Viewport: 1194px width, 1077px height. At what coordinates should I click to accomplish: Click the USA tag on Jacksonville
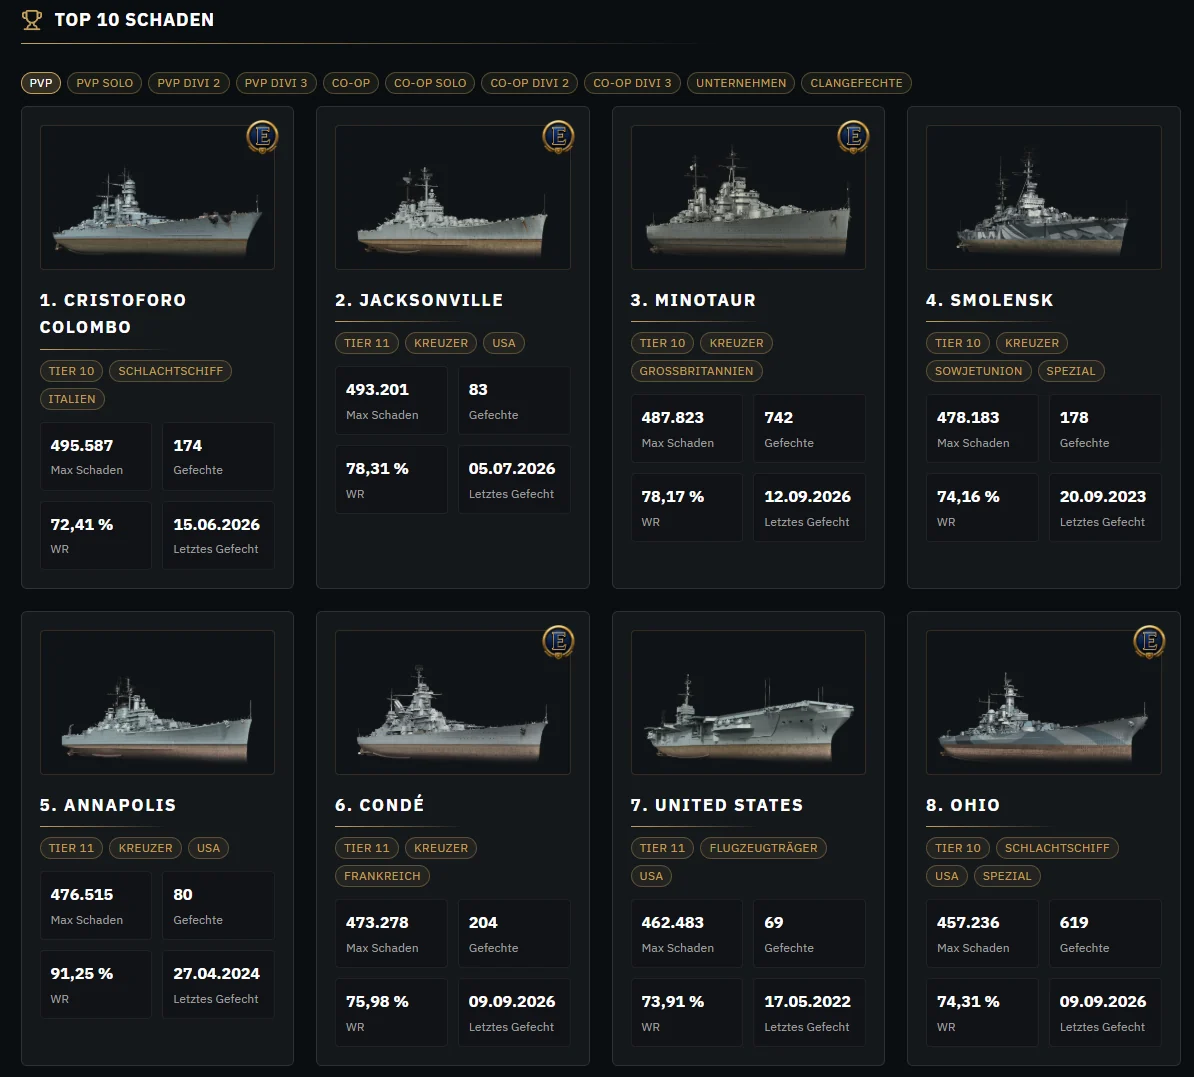504,343
